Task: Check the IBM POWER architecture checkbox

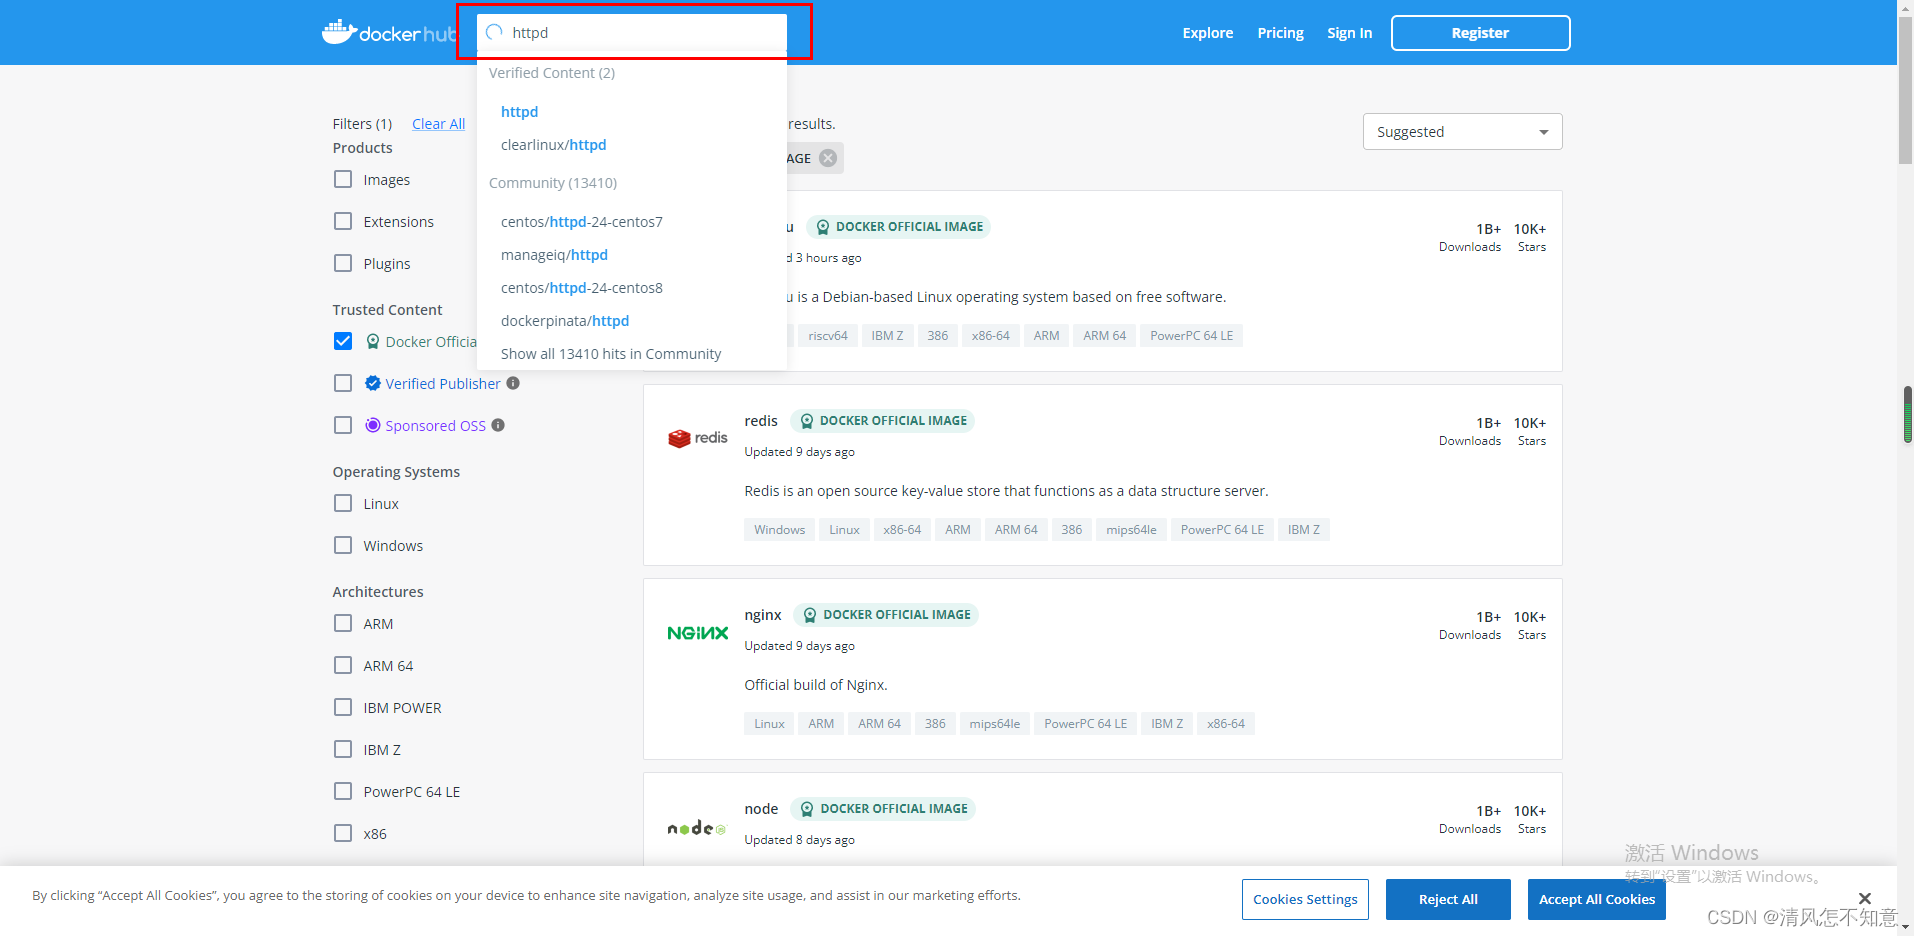Action: tap(343, 707)
